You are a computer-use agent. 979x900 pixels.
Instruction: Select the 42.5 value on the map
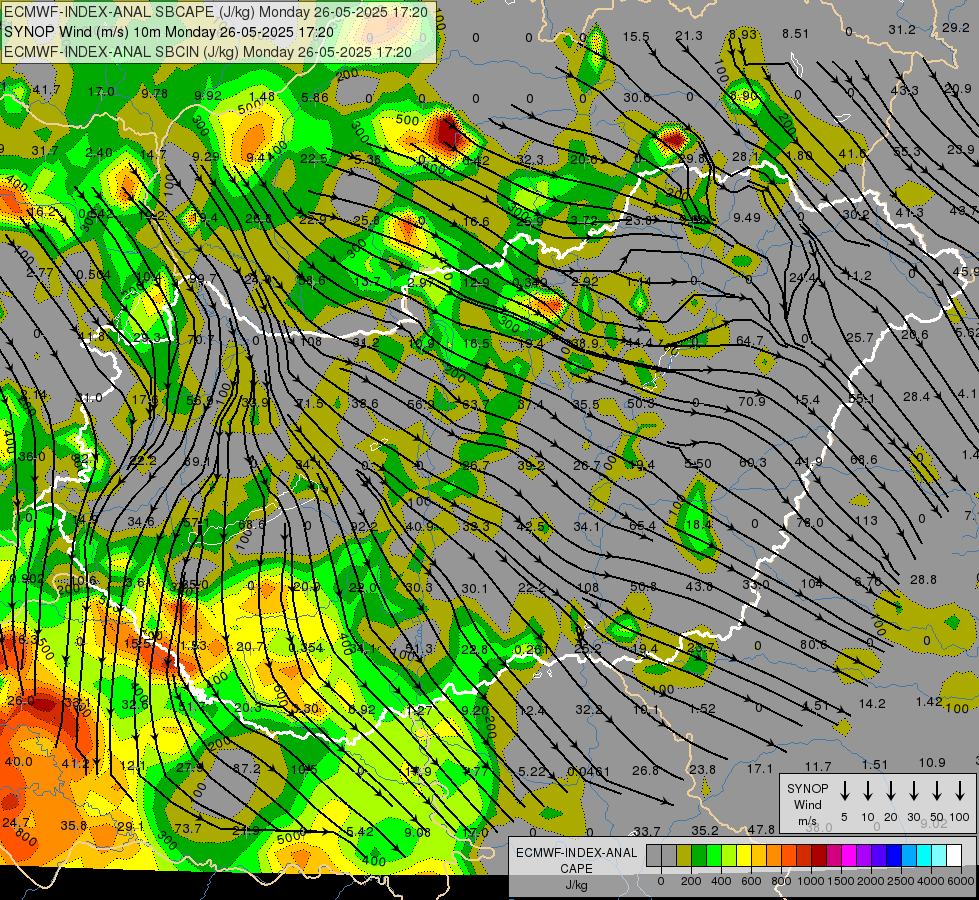pyautogui.click(x=531, y=527)
